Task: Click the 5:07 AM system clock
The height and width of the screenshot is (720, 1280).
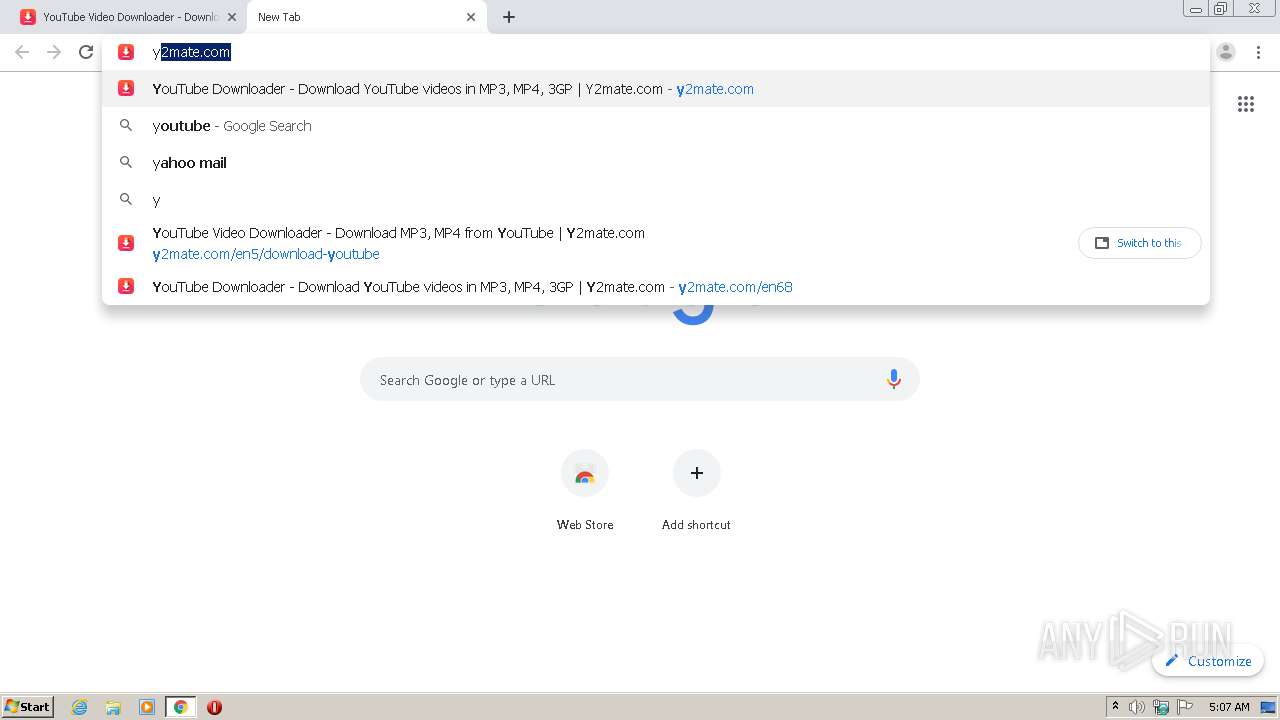Action: pyautogui.click(x=1229, y=707)
